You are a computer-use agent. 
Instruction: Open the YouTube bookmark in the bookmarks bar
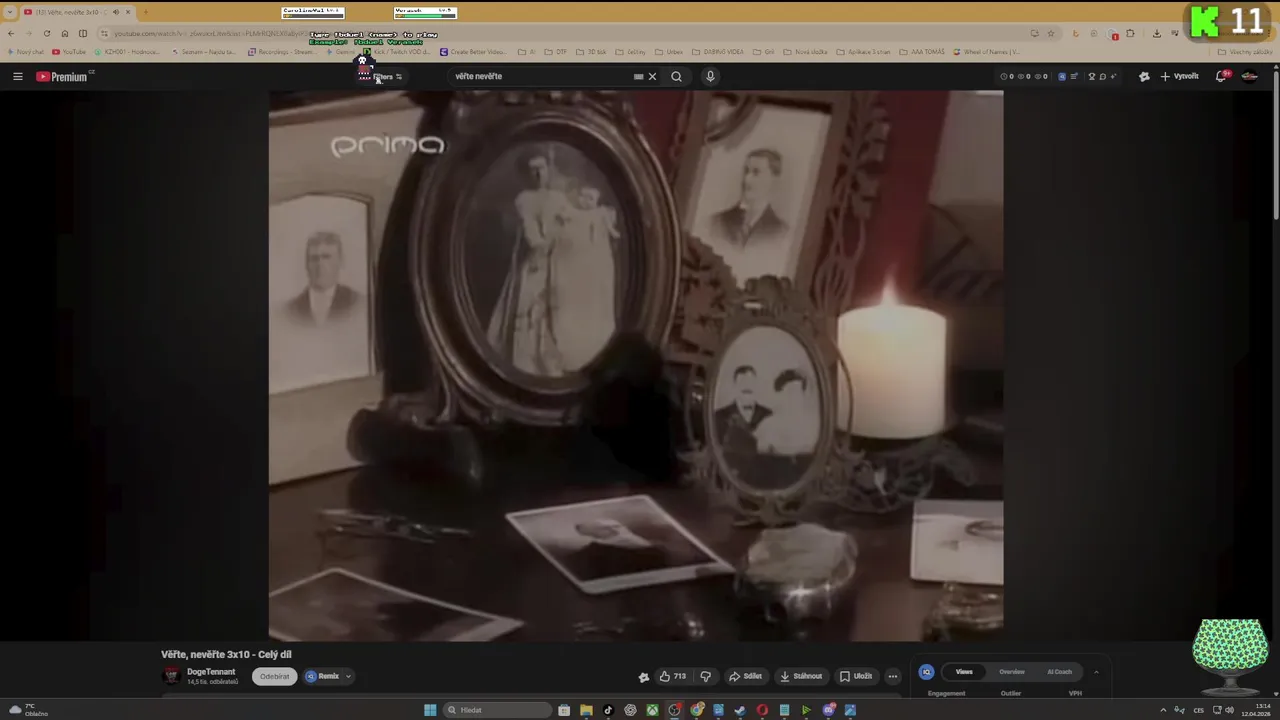coord(70,52)
